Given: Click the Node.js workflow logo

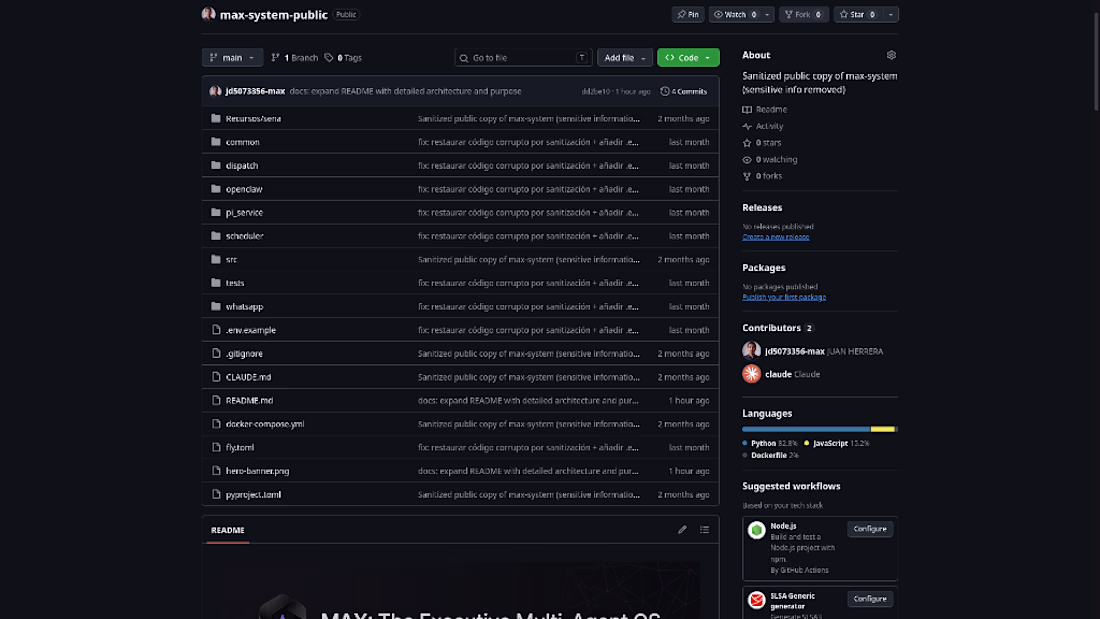Looking at the screenshot, I should click(756, 530).
